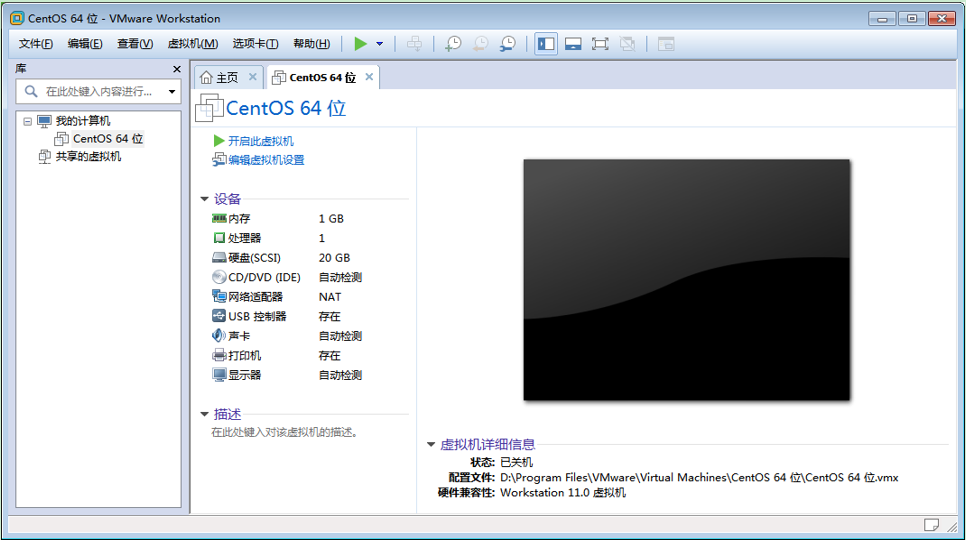966x540 pixels.
Task: Click the 处理器 processor device icon
Action: point(219,238)
